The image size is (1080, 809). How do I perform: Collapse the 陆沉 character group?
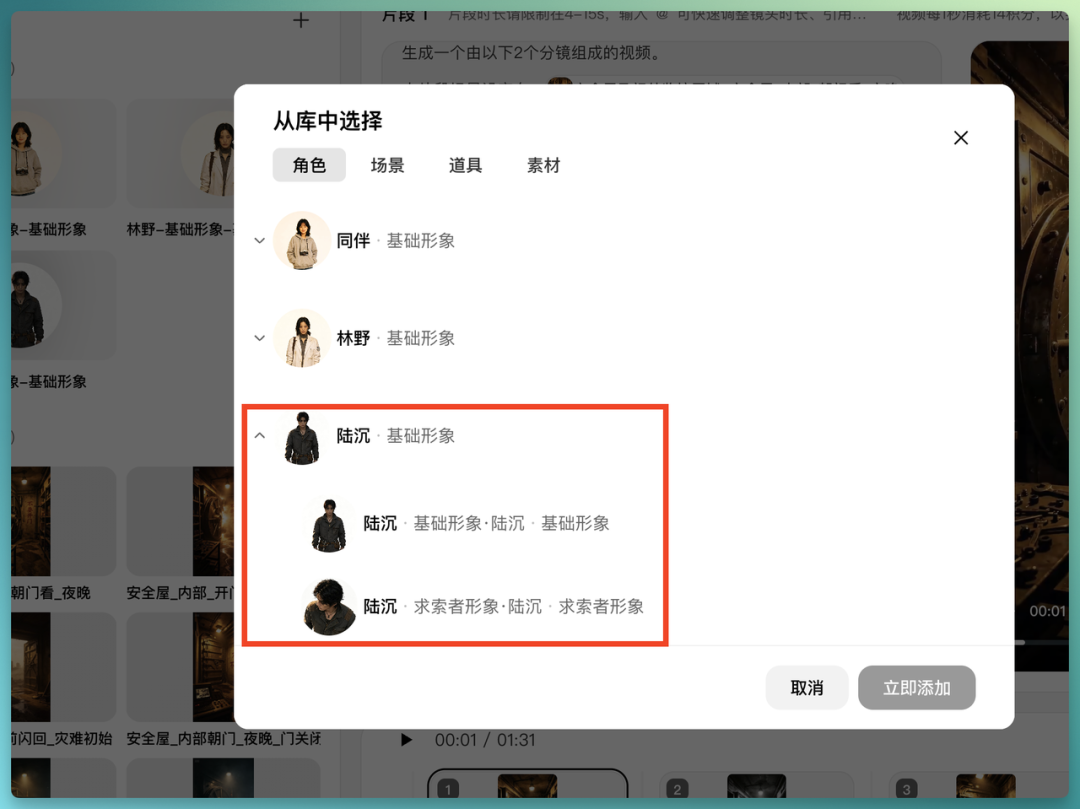(260, 435)
